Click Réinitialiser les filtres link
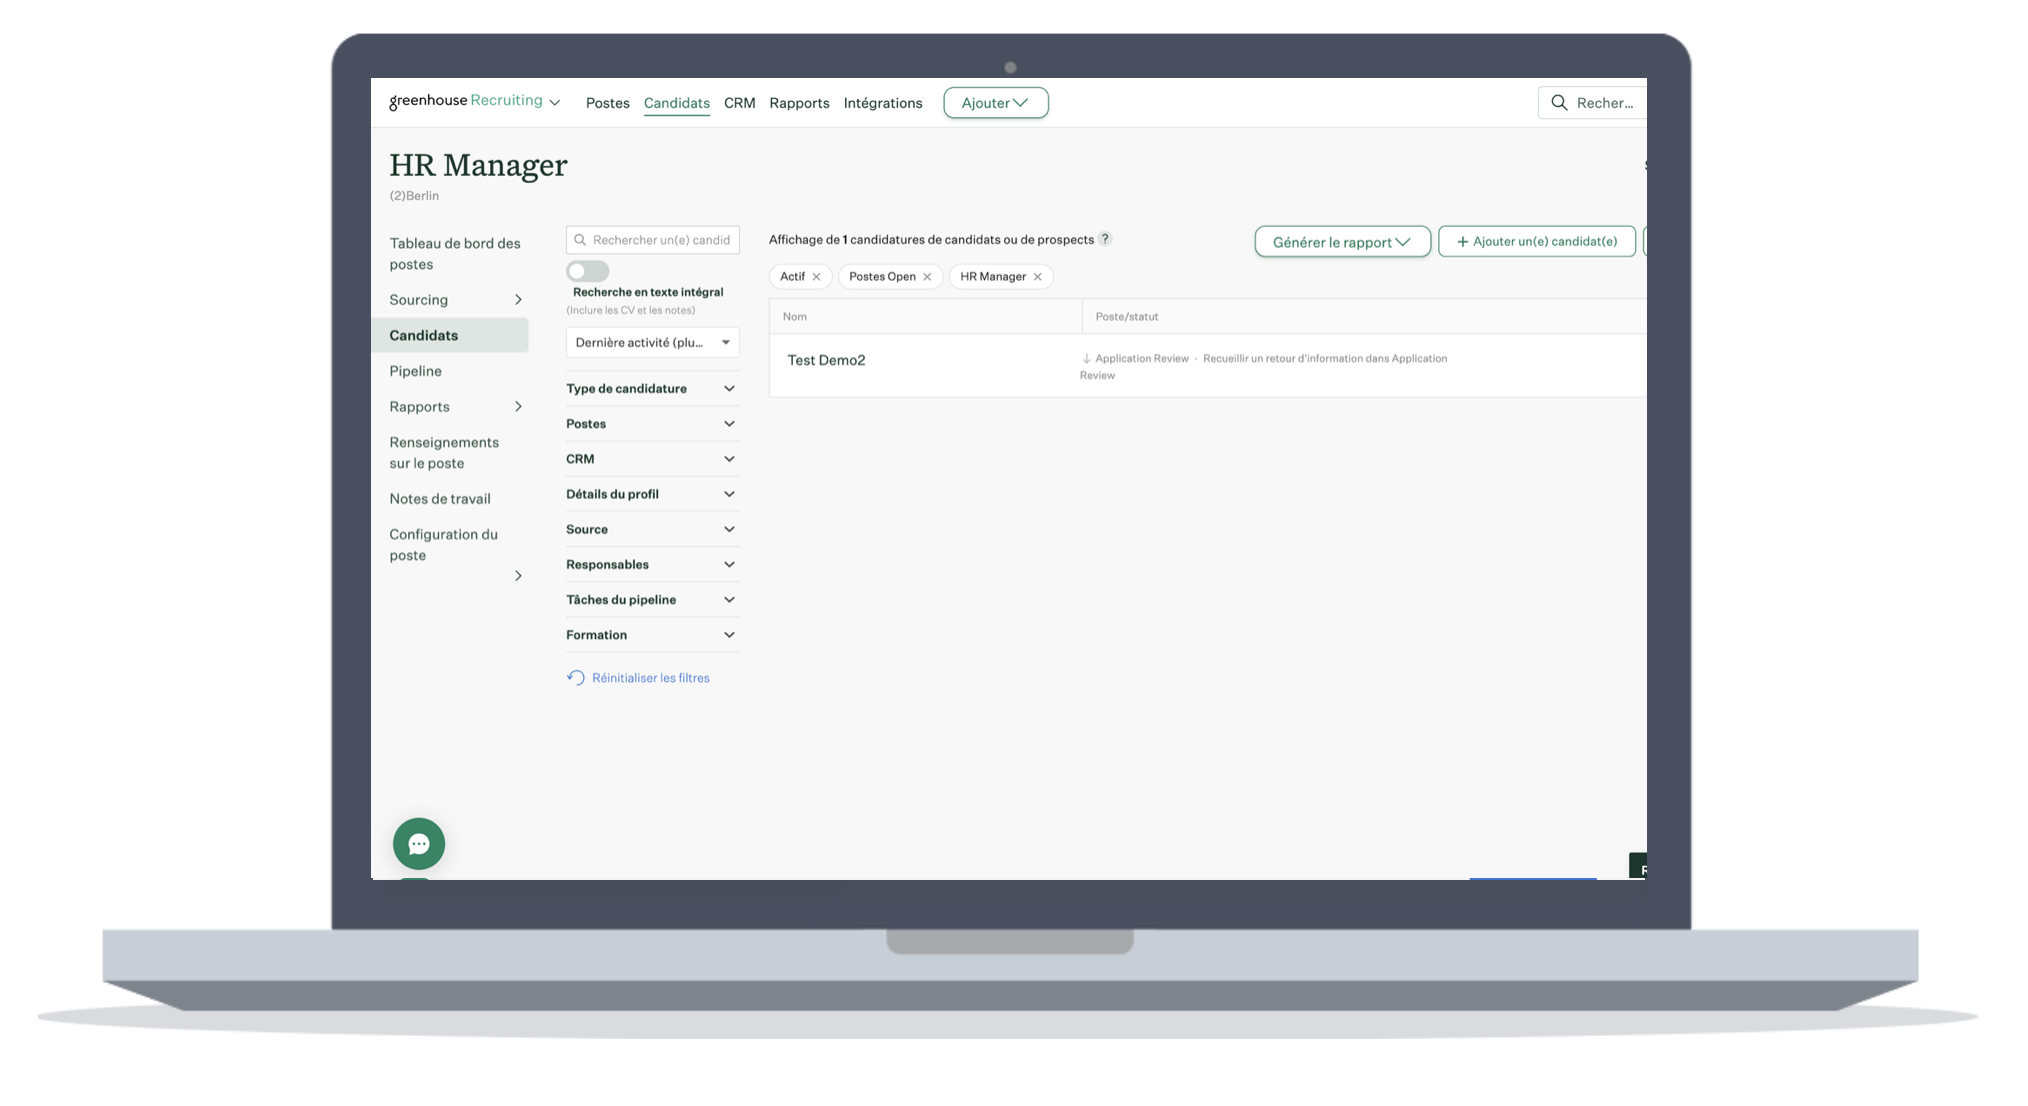Image resolution: width=2028 pixels, height=1106 pixels. coord(650,678)
